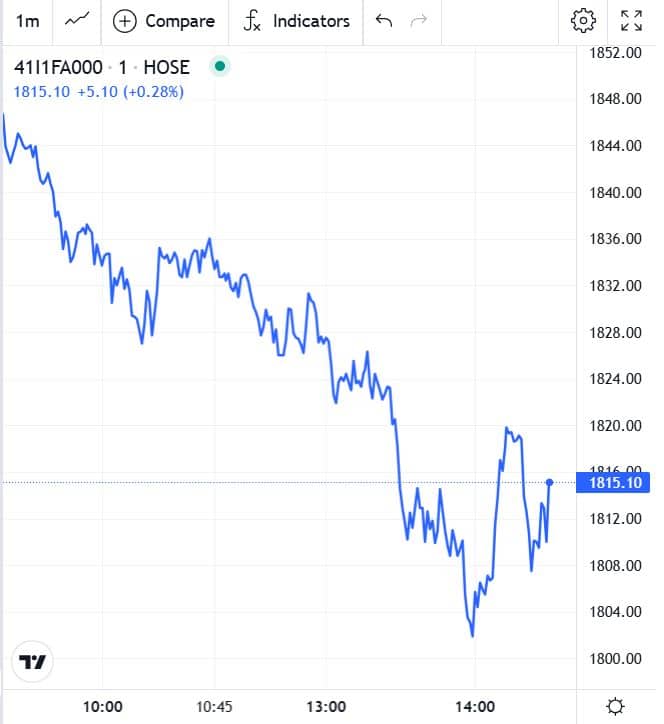
Task: Redo the chart action
Action: 418,21
